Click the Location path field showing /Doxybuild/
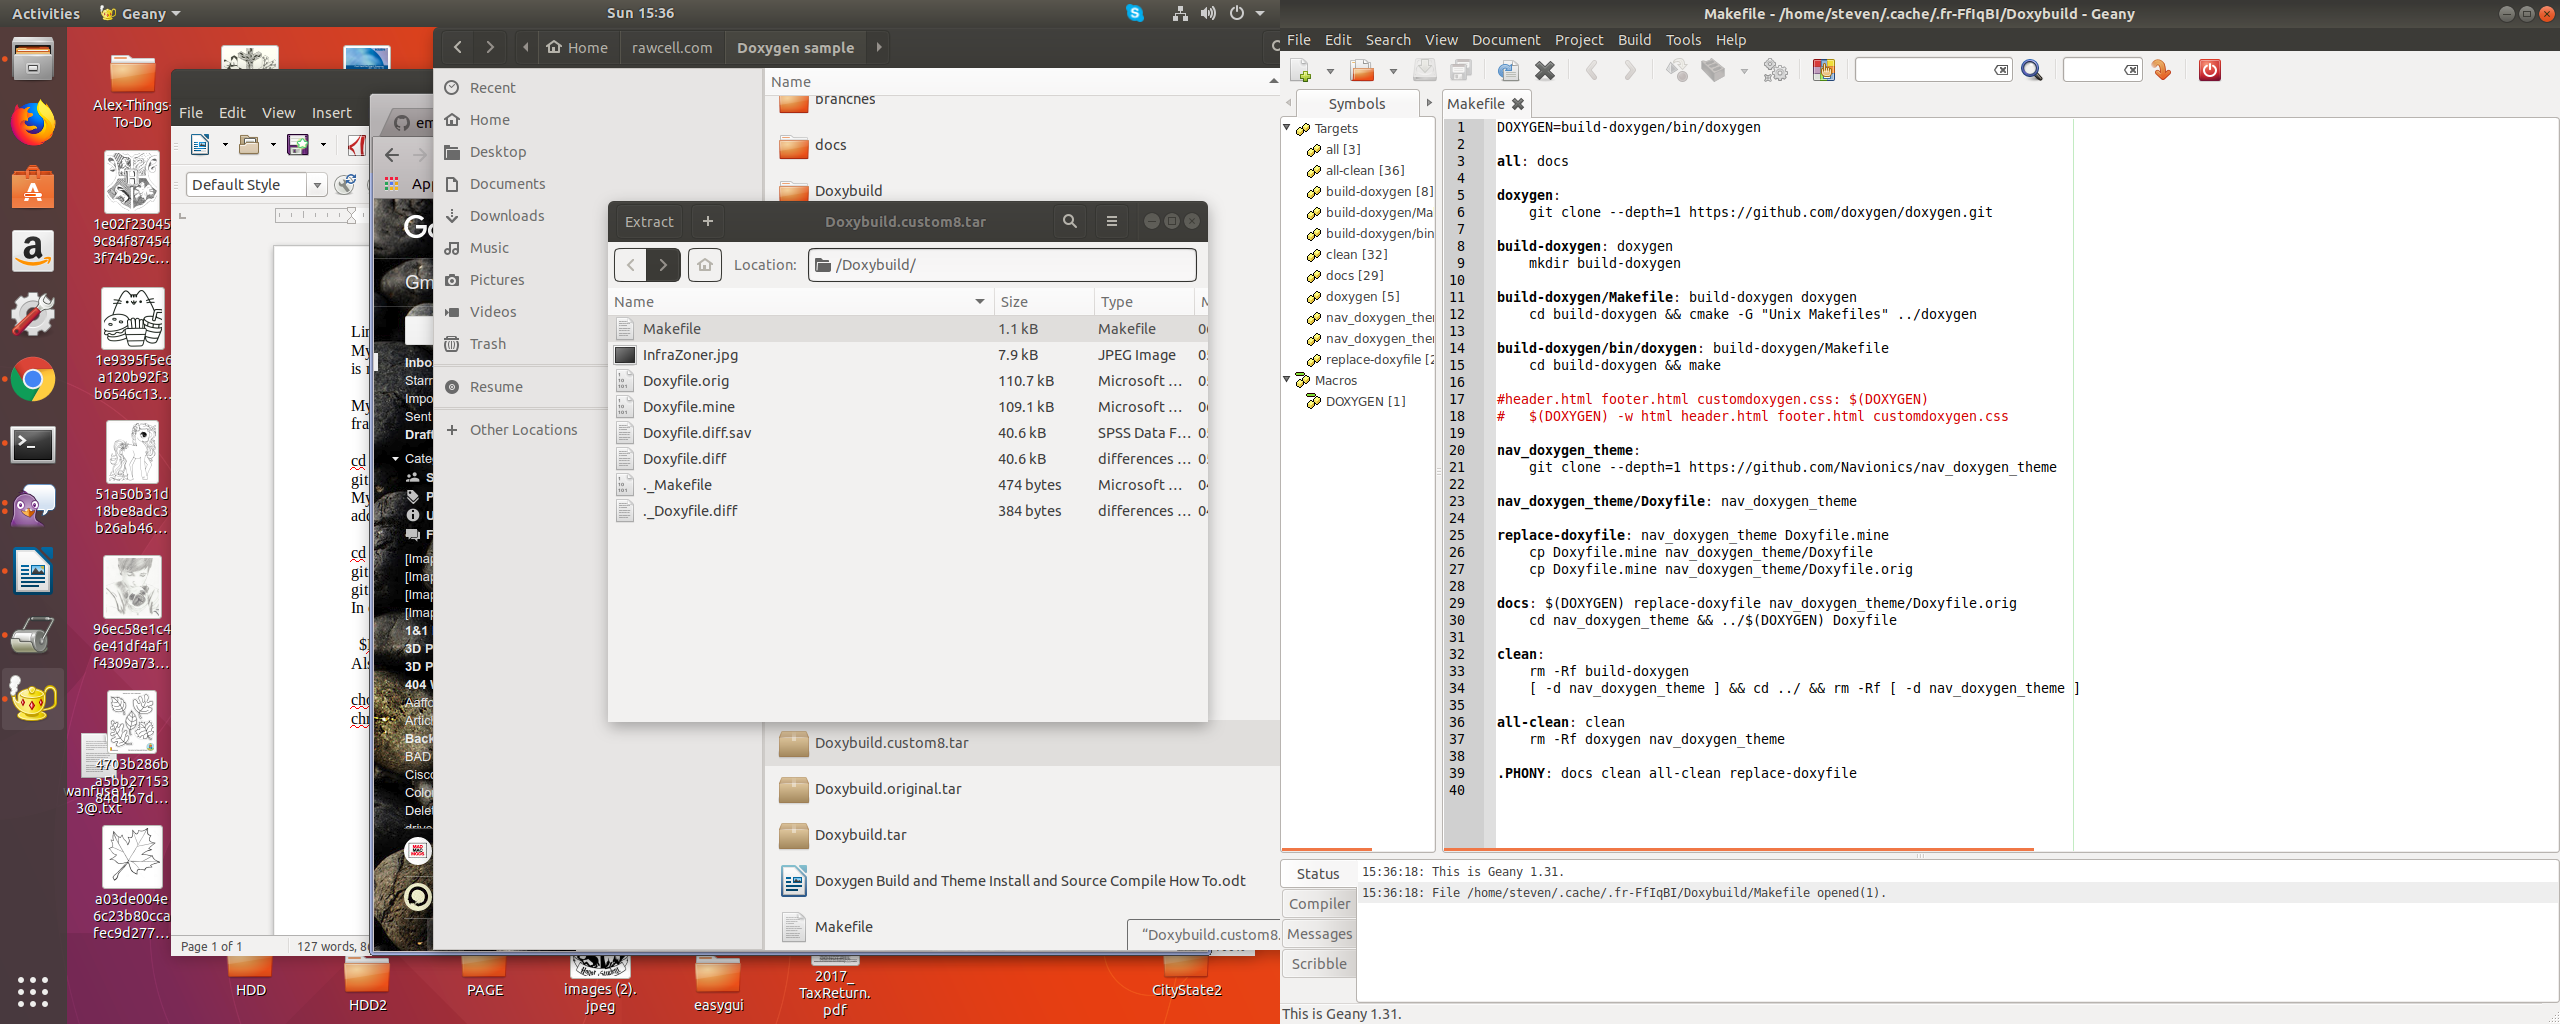The image size is (2560, 1024). pos(1002,264)
